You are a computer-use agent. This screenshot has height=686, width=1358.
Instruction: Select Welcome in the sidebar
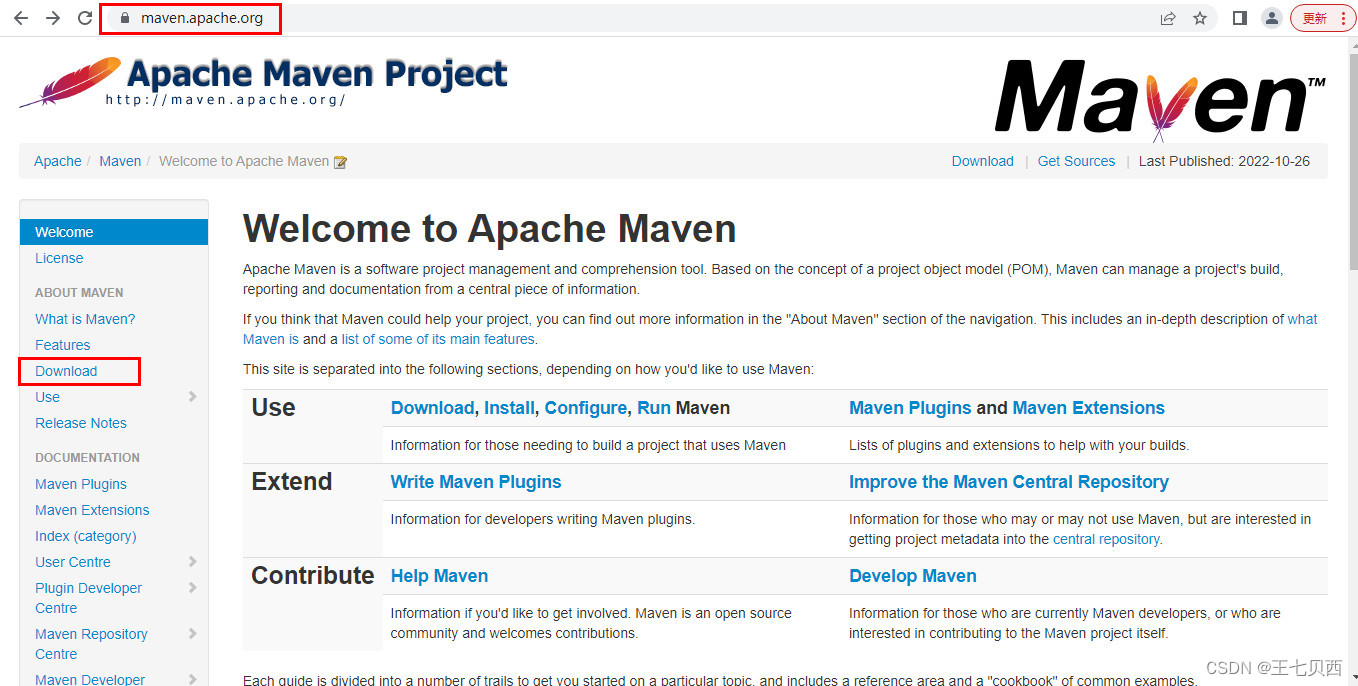coord(114,232)
